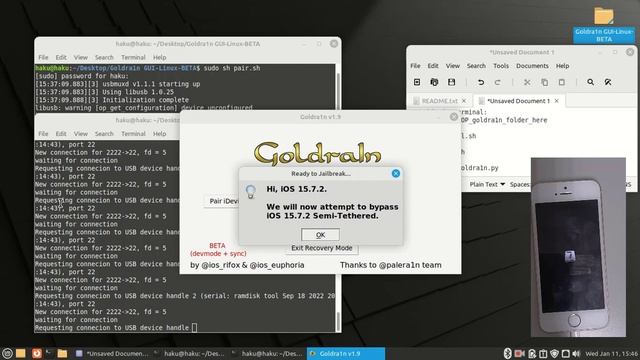
Task: Close the Goldra1n v1.9 window
Action: [x=453, y=117]
